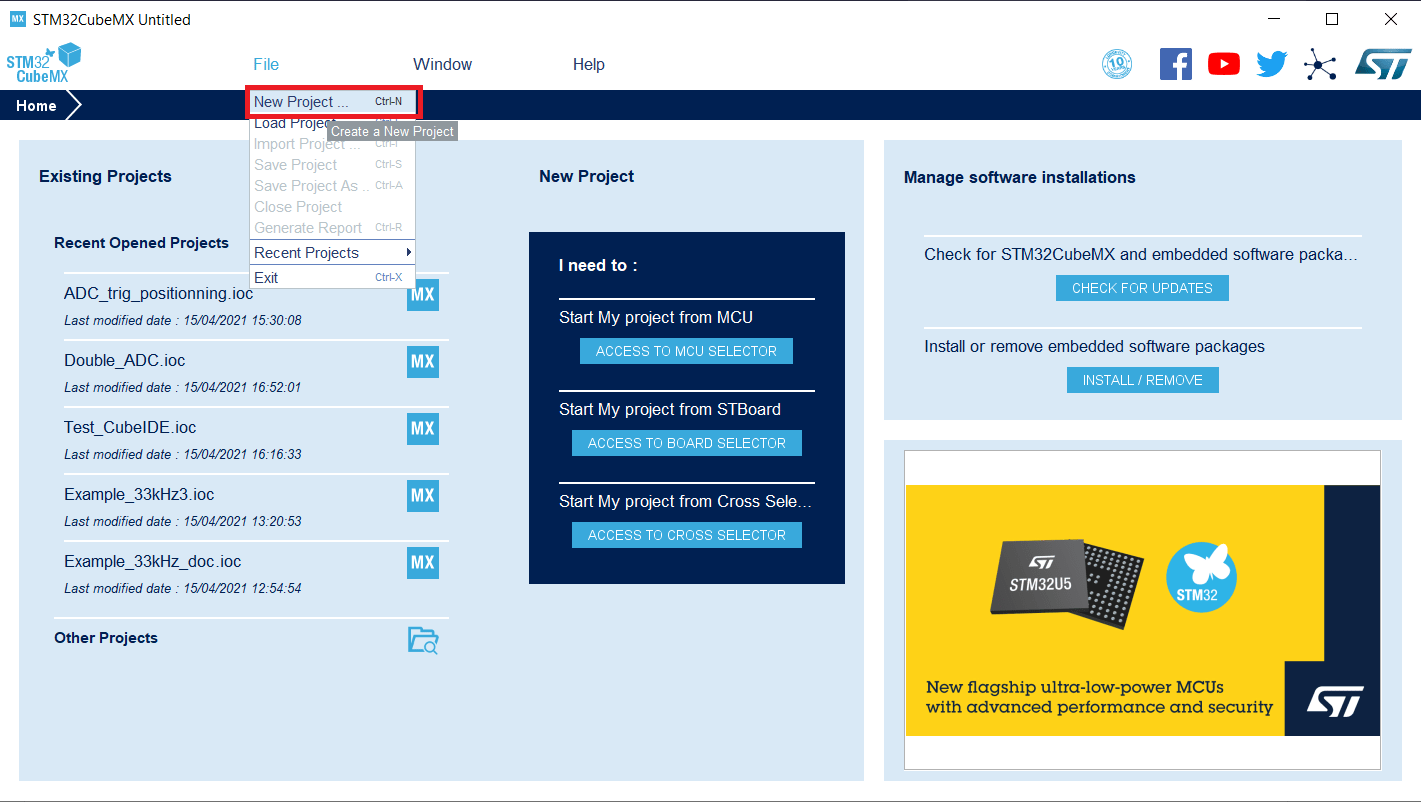
Task: Click the Import Project menu entry
Action: pos(332,144)
